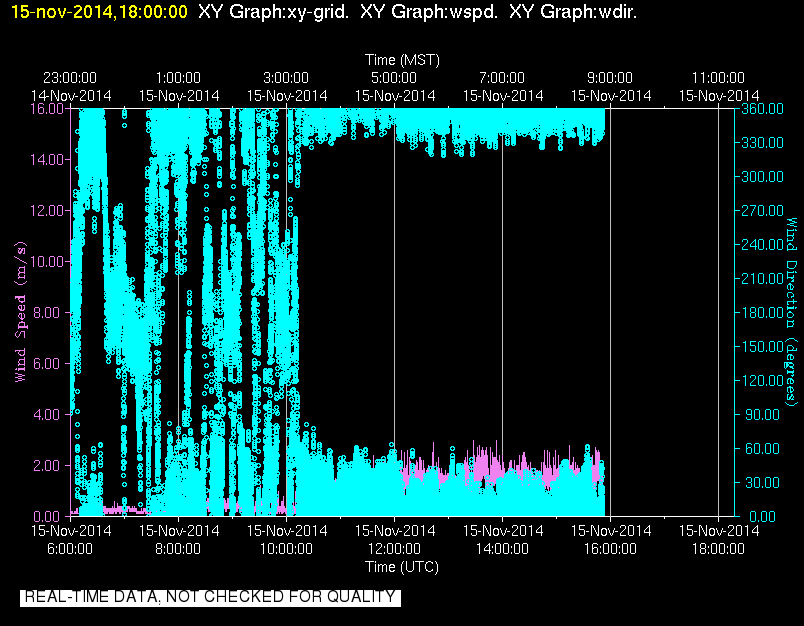Click the 6.00 wind speed axis value
Screen dimensions: 804x626
(50, 364)
